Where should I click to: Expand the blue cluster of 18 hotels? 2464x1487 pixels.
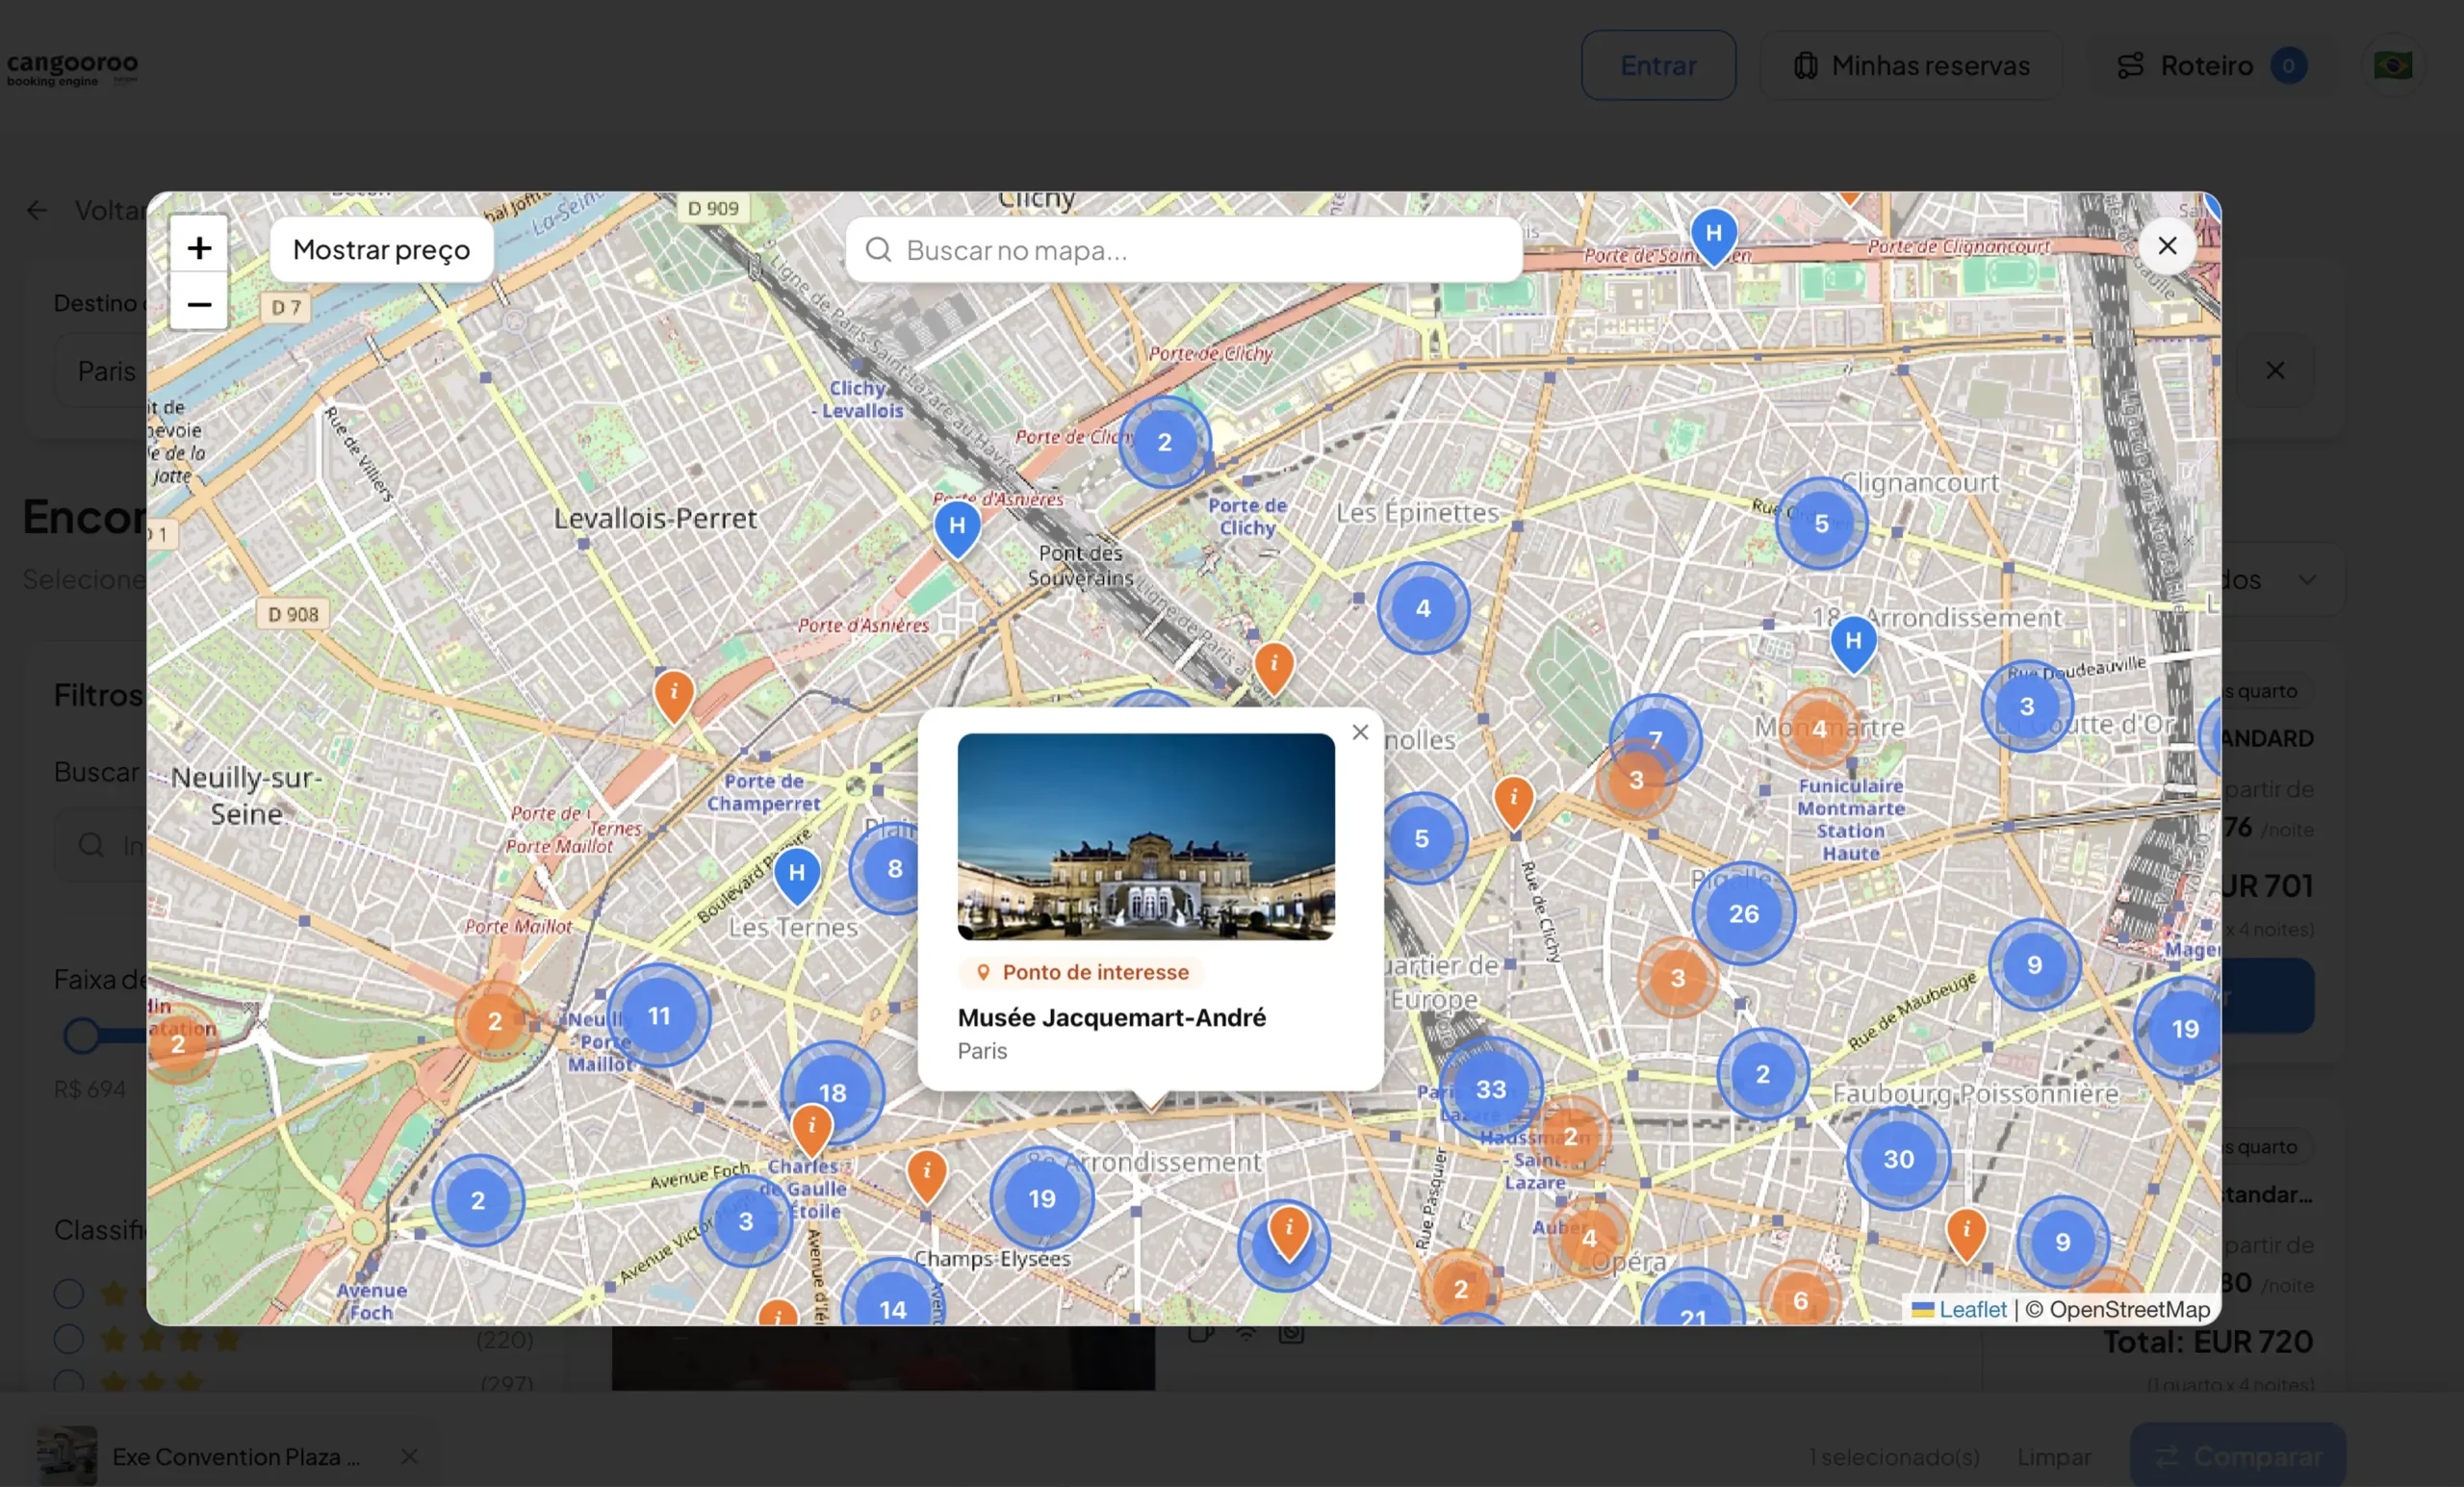click(833, 1092)
